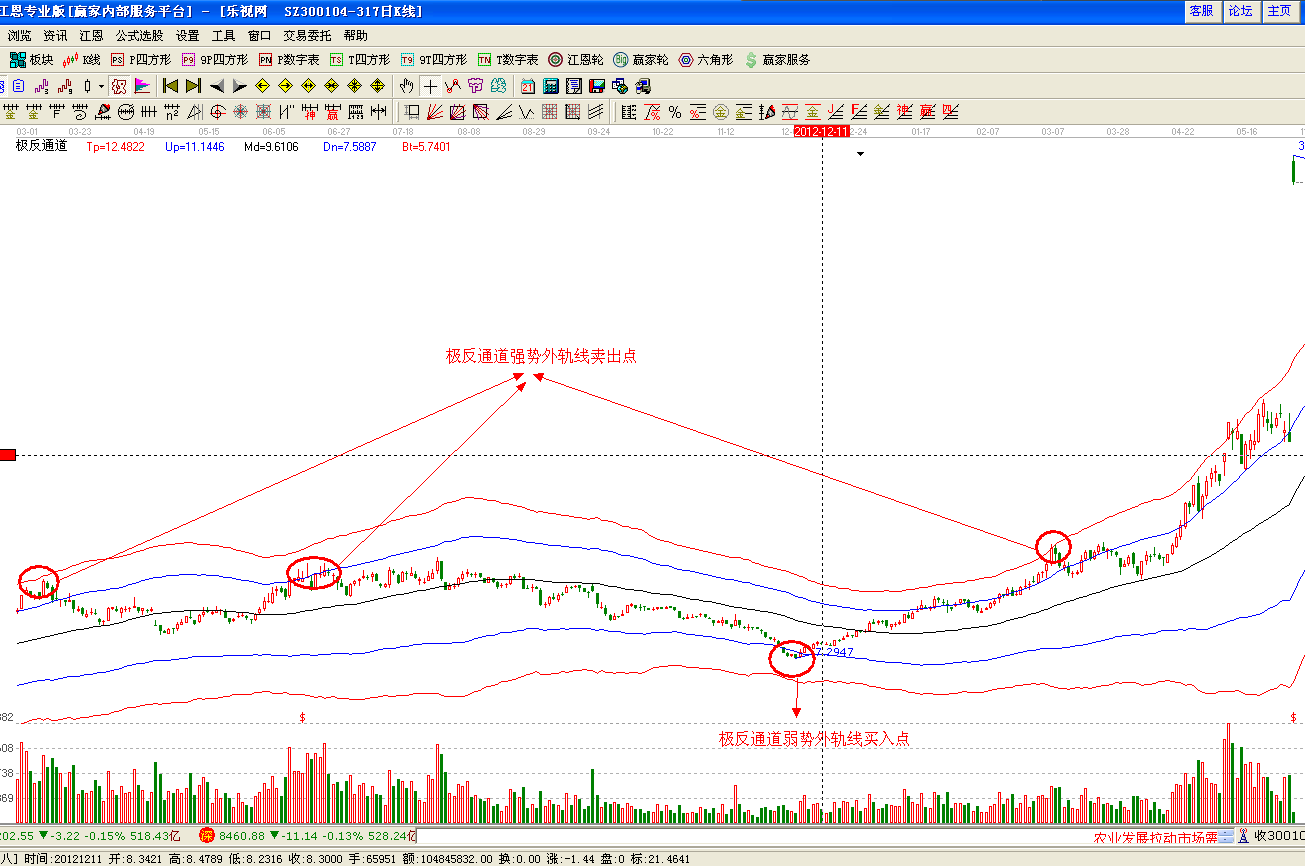Screen dimensions: 1305x866
Task: Toggle the 板块 sector panel
Action: coord(30,60)
